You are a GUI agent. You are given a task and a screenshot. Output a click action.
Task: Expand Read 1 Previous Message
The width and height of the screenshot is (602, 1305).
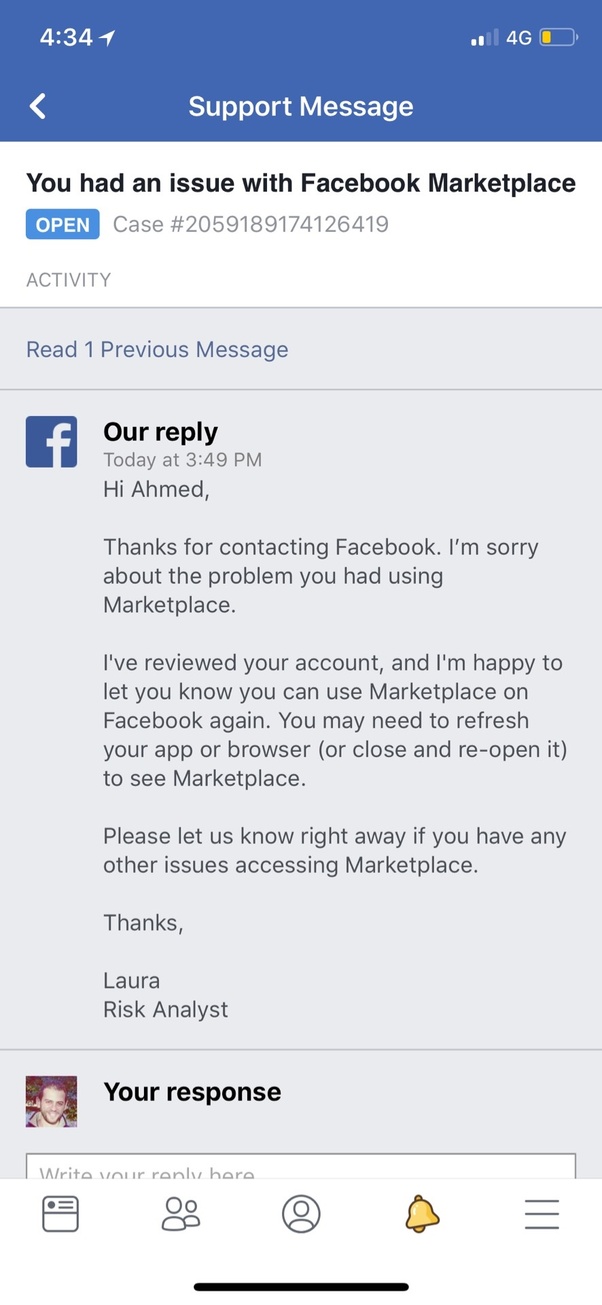[157, 349]
